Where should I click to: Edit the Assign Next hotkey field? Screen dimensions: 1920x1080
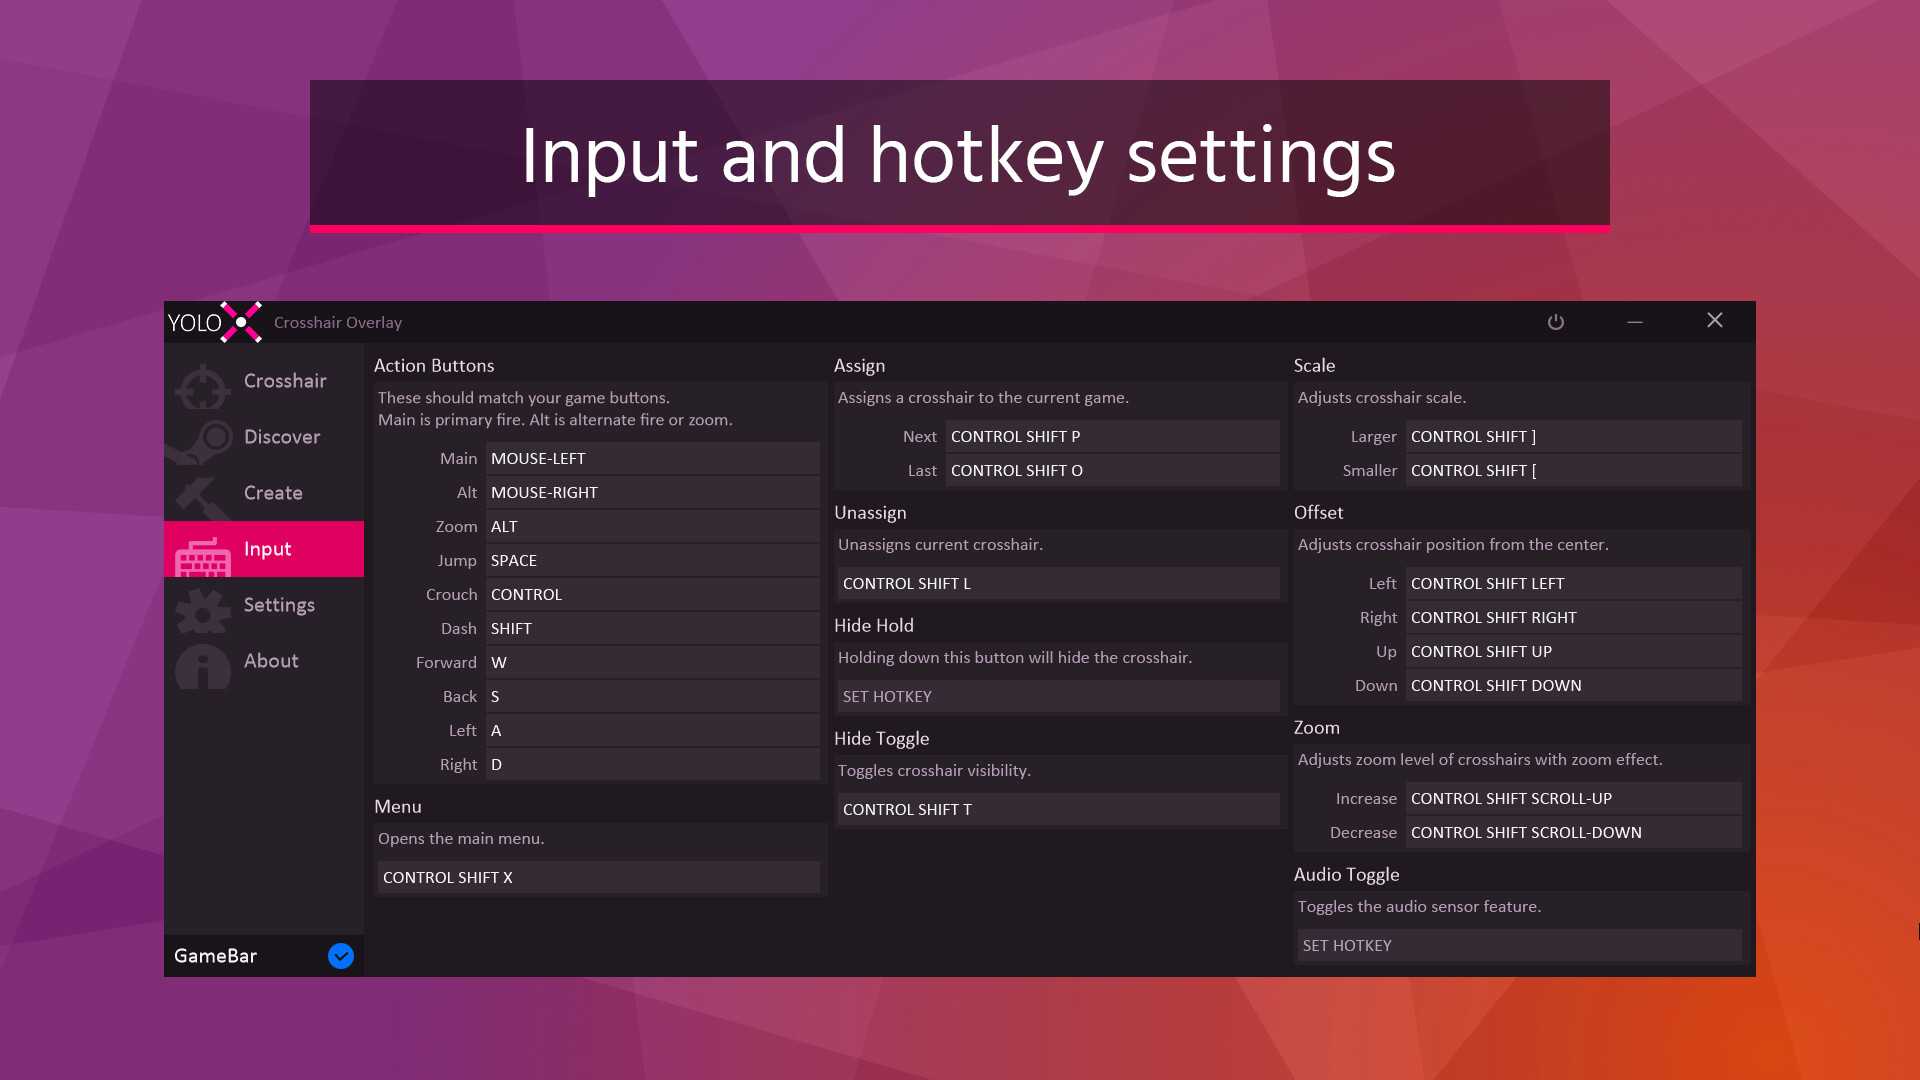click(x=1112, y=436)
